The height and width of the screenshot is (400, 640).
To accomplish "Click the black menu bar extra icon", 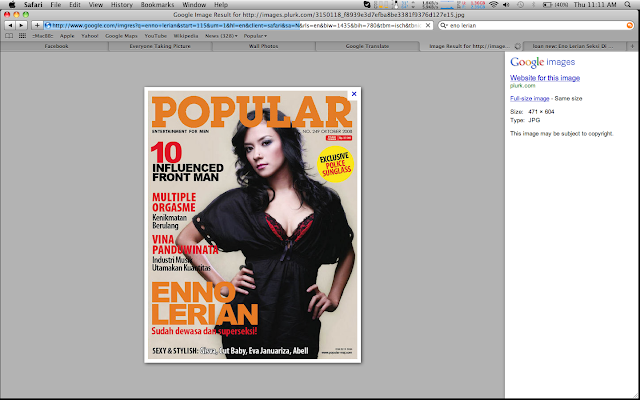I will coord(367,5).
